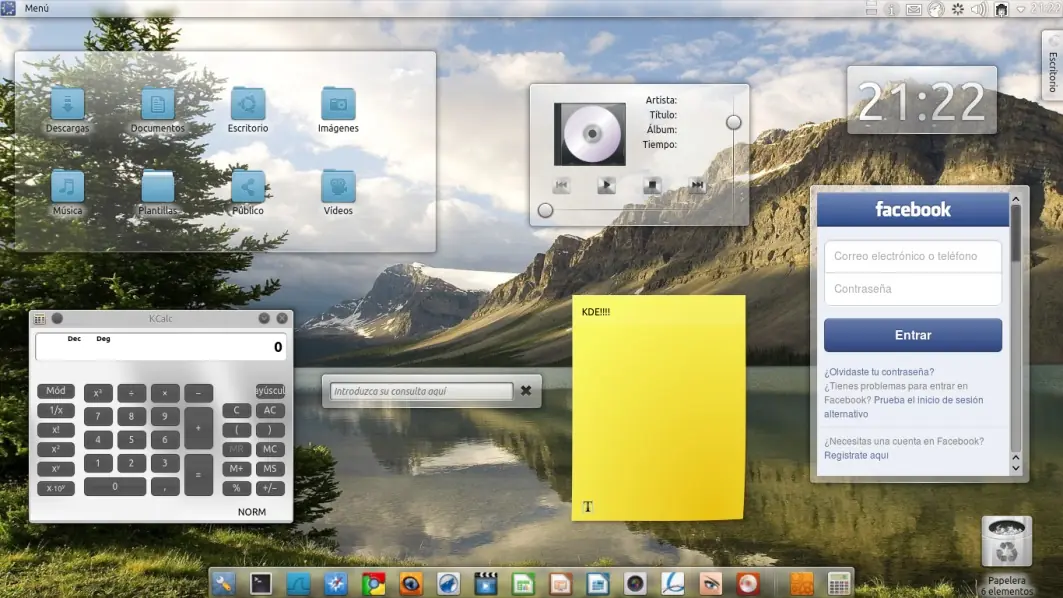Click the volume speaker icon in tray
Screen dimensions: 1063x598
[980, 9]
